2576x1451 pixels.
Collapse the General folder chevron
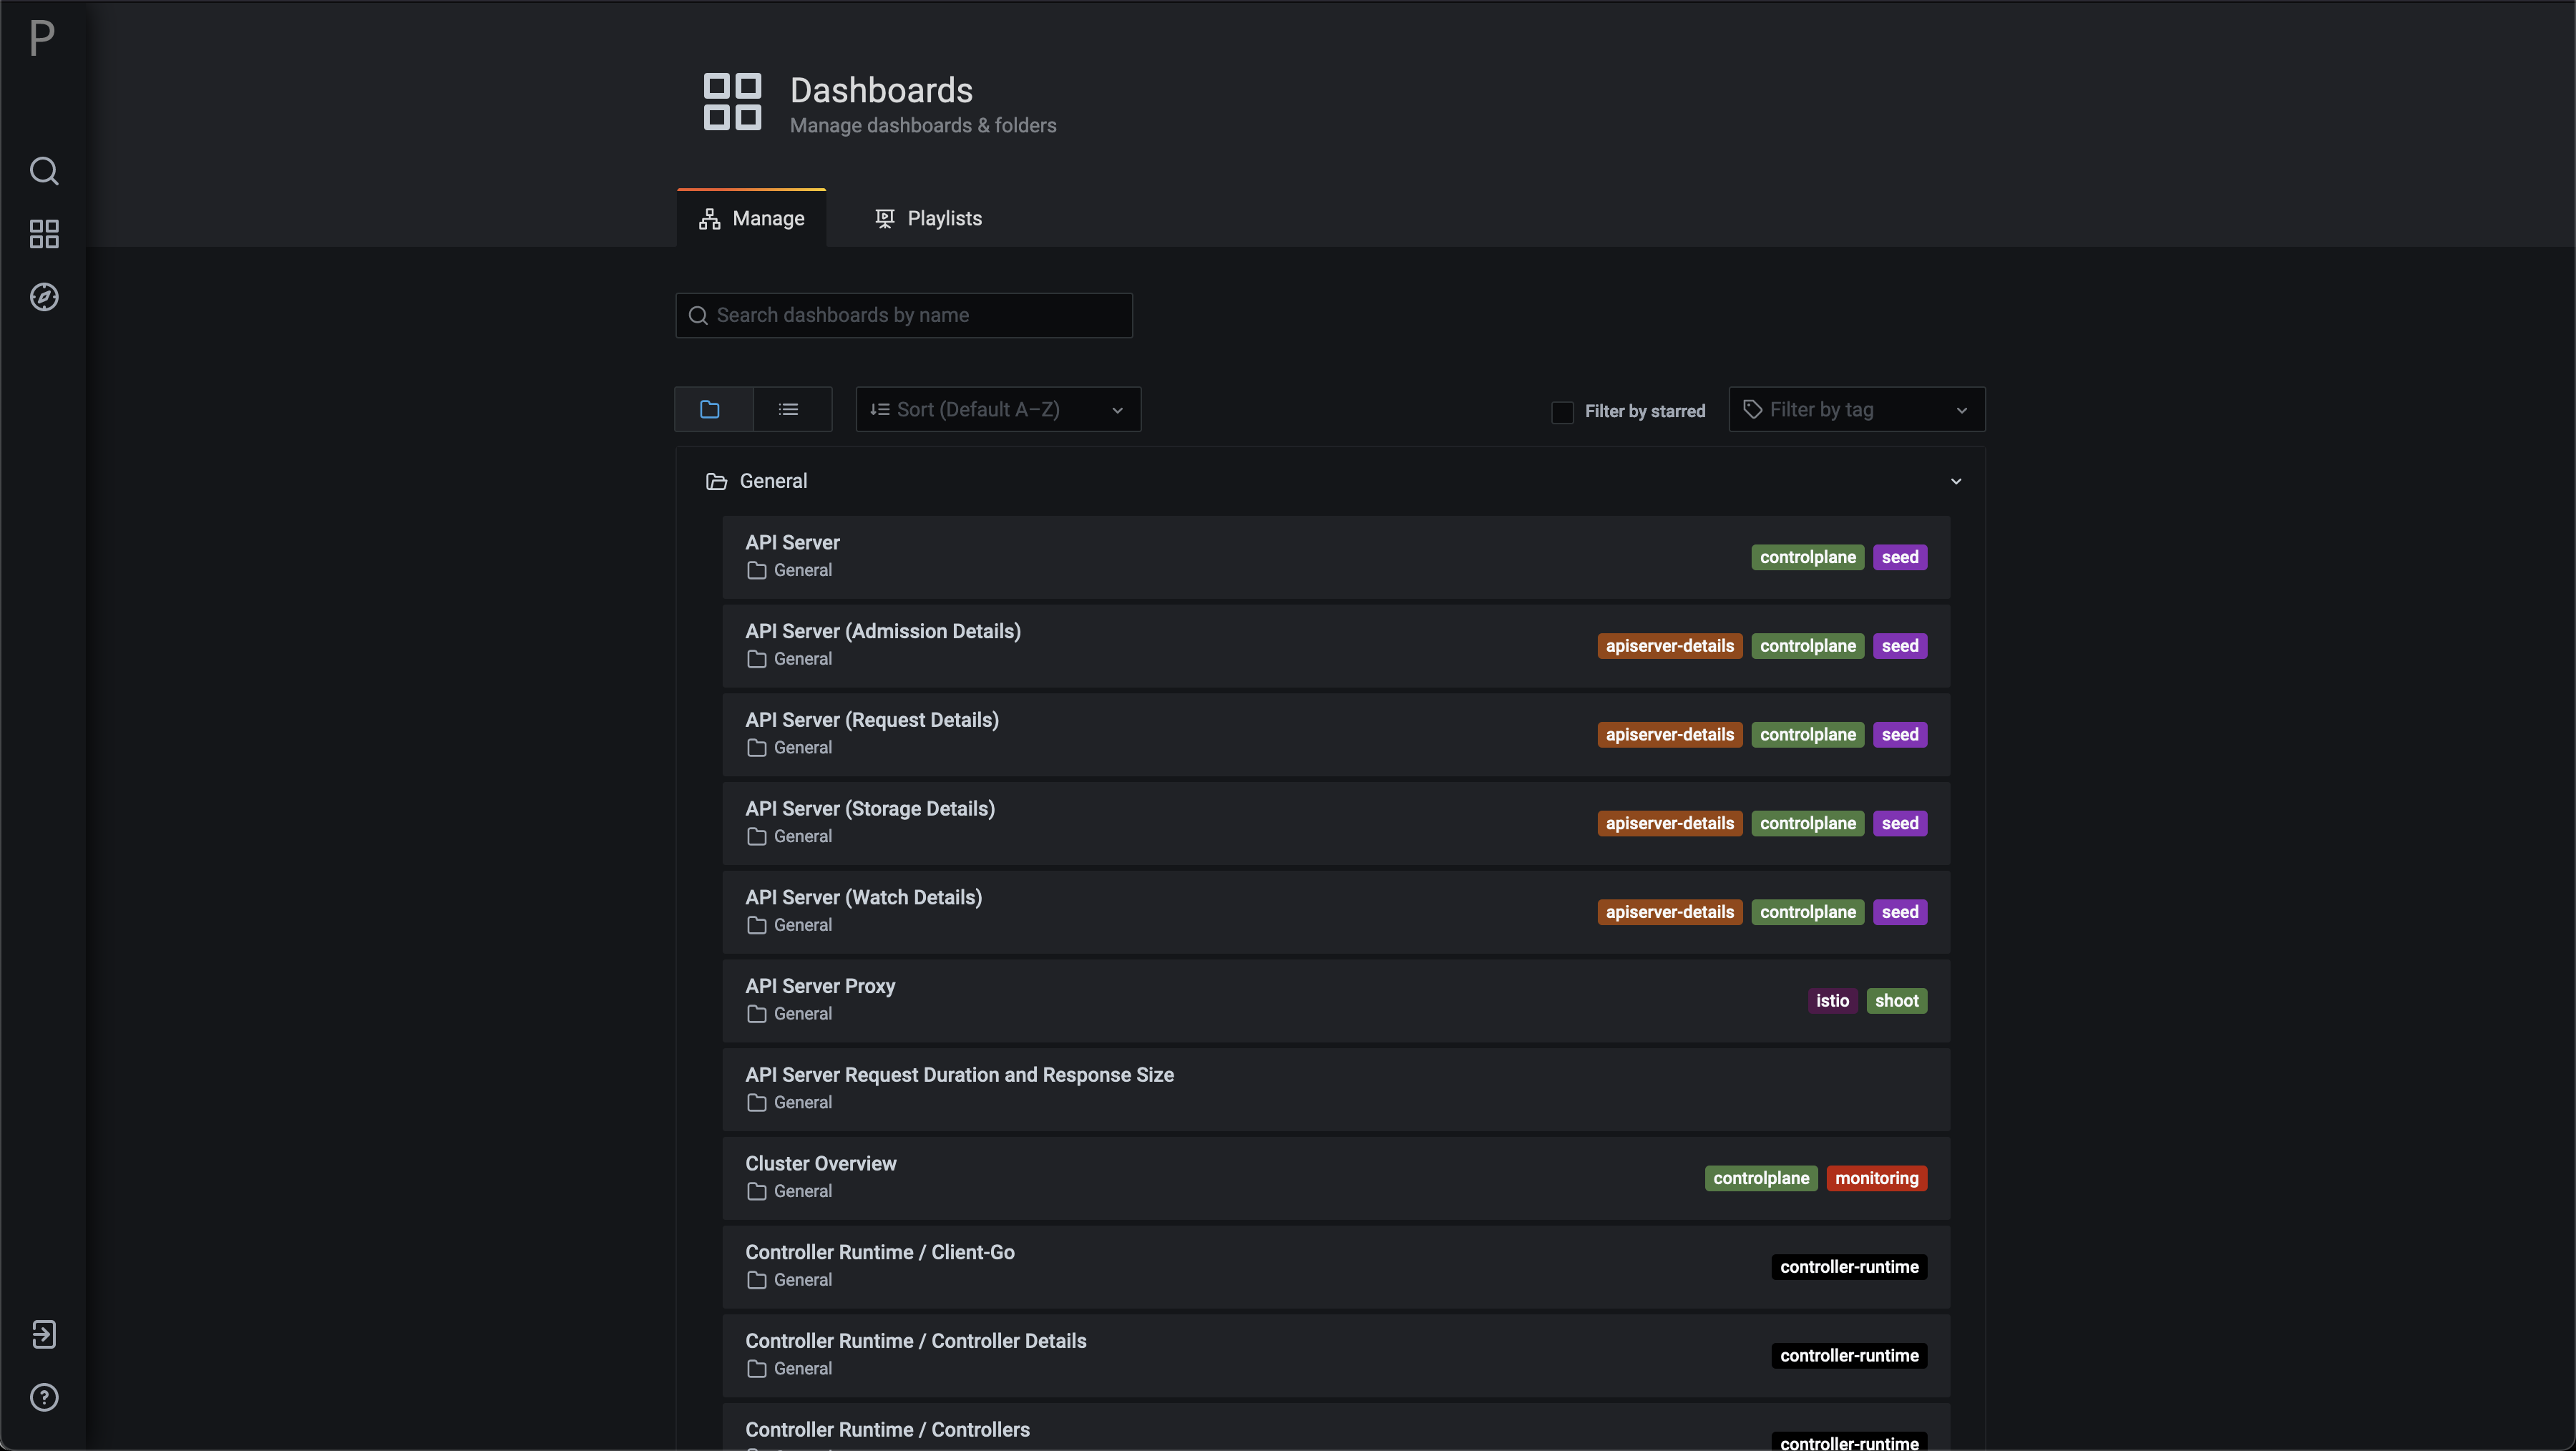[1956, 482]
